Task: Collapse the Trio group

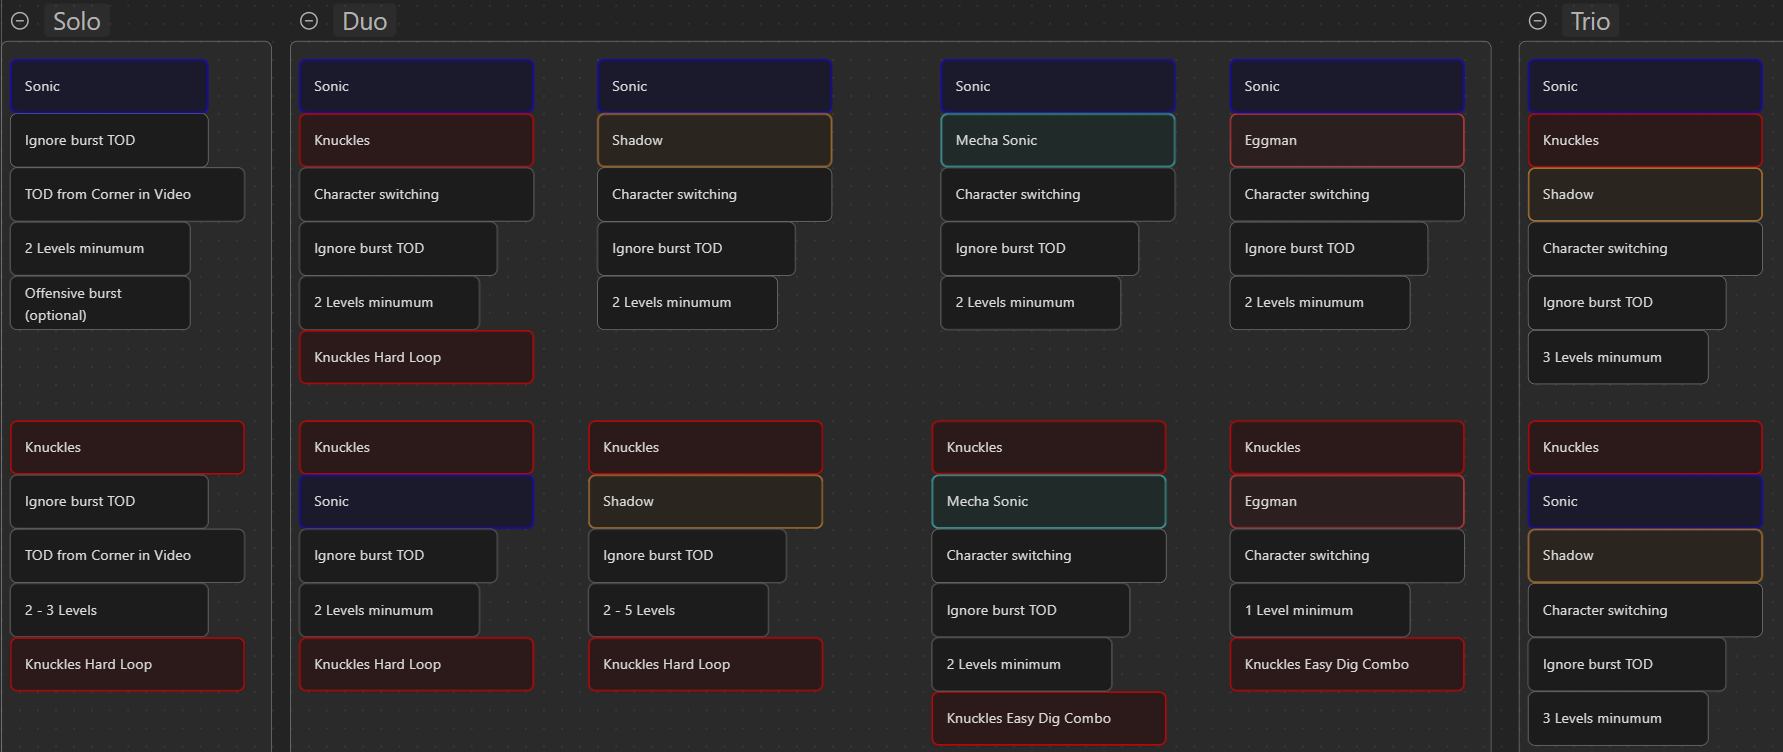Action: click(x=1538, y=21)
